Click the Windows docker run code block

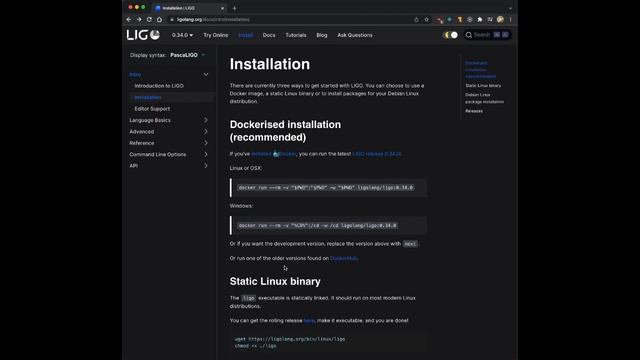point(329,225)
